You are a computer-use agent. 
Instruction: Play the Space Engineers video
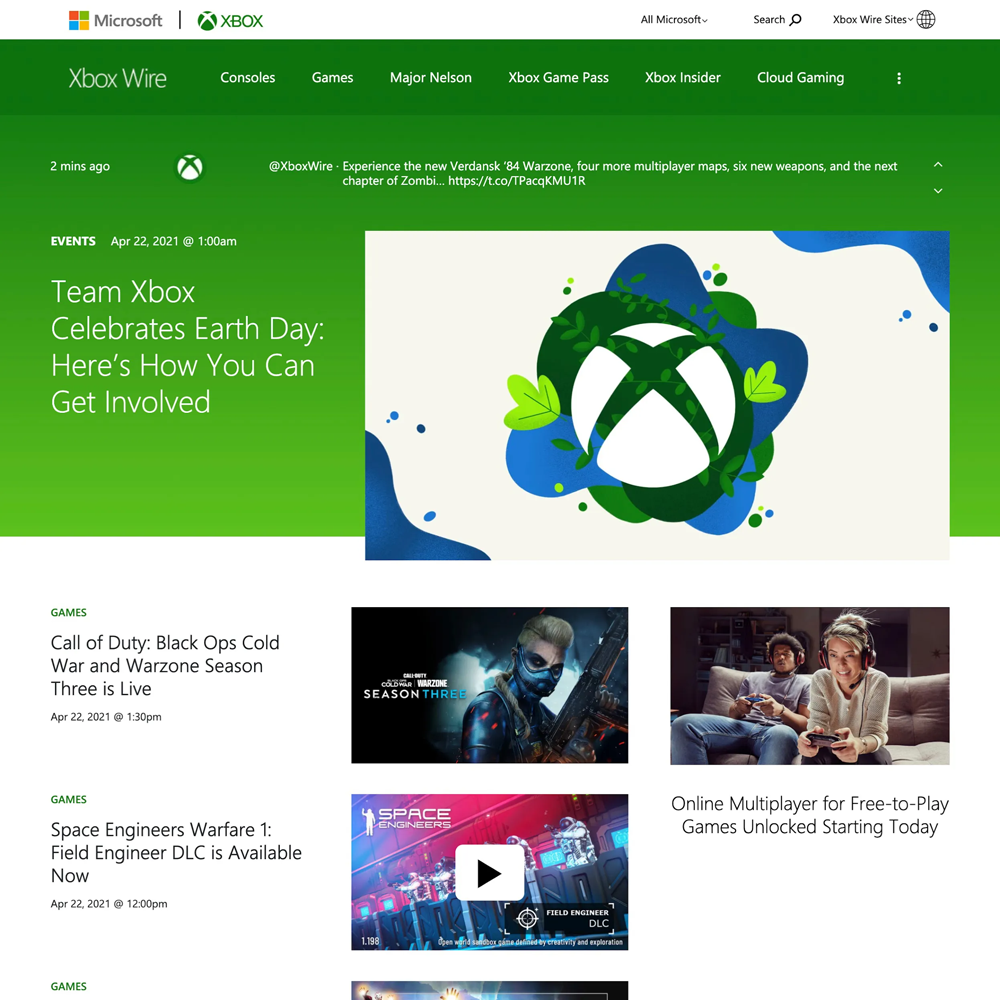coord(489,872)
